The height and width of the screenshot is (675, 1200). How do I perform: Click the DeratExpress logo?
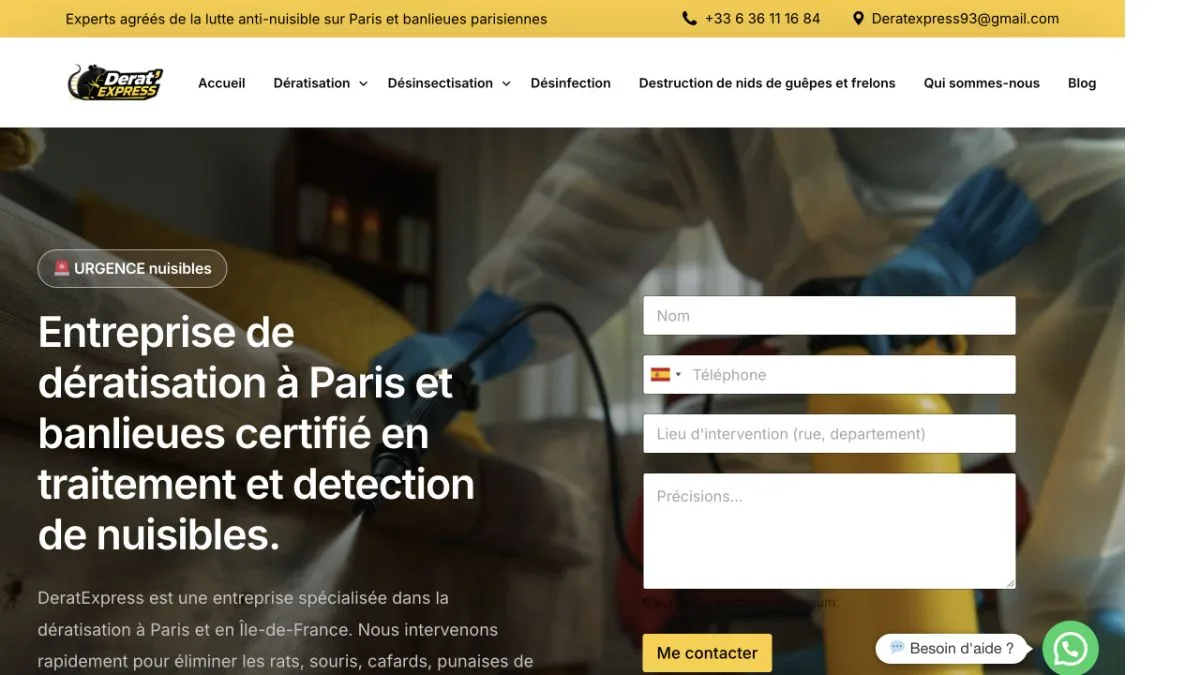115,83
